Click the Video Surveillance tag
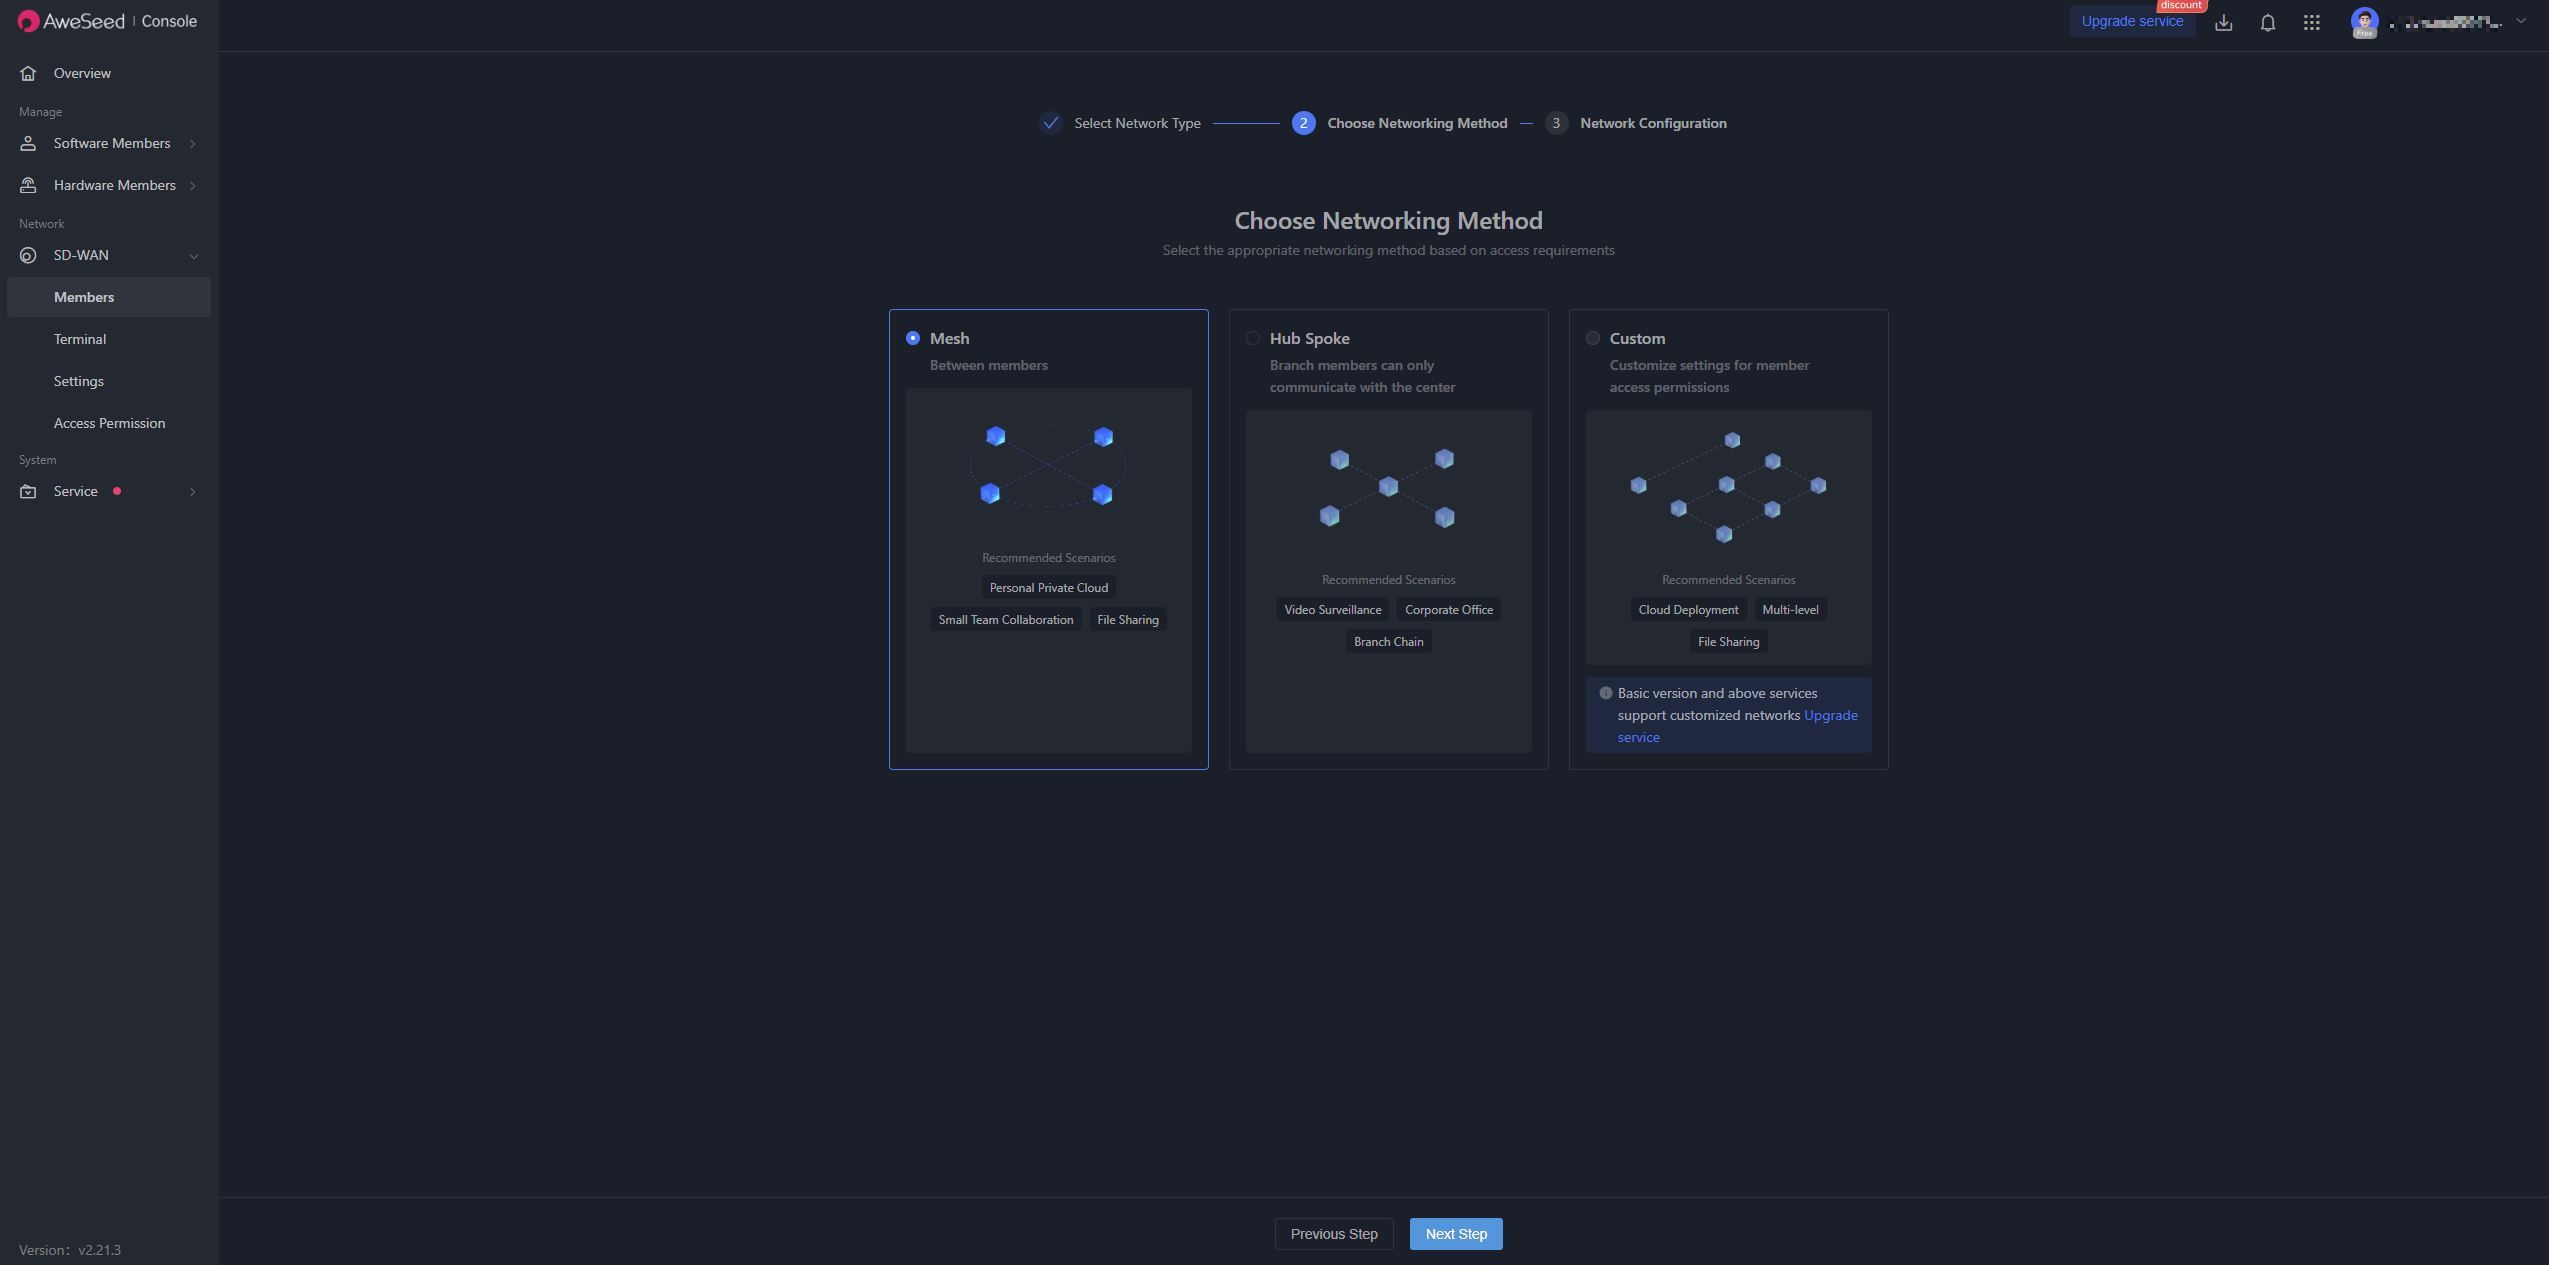Viewport: 2549px width, 1265px height. [1332, 610]
